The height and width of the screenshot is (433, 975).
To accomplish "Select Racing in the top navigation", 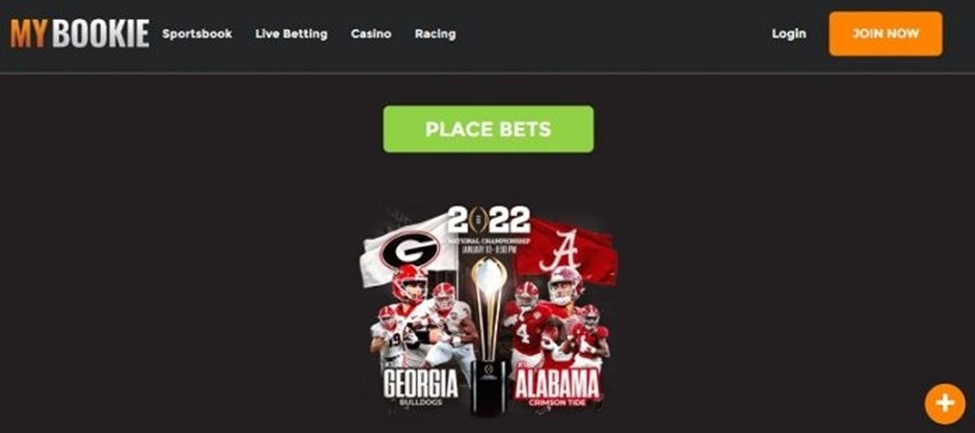I will click(435, 34).
